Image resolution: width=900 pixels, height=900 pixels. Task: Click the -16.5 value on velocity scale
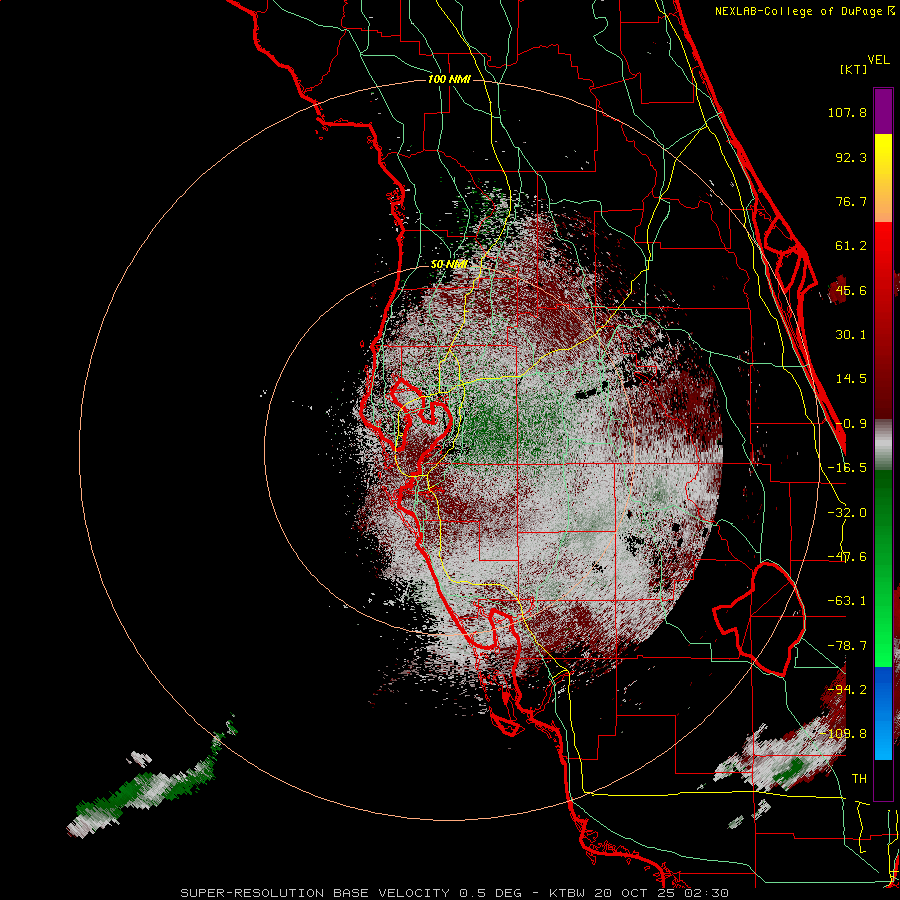point(847,468)
